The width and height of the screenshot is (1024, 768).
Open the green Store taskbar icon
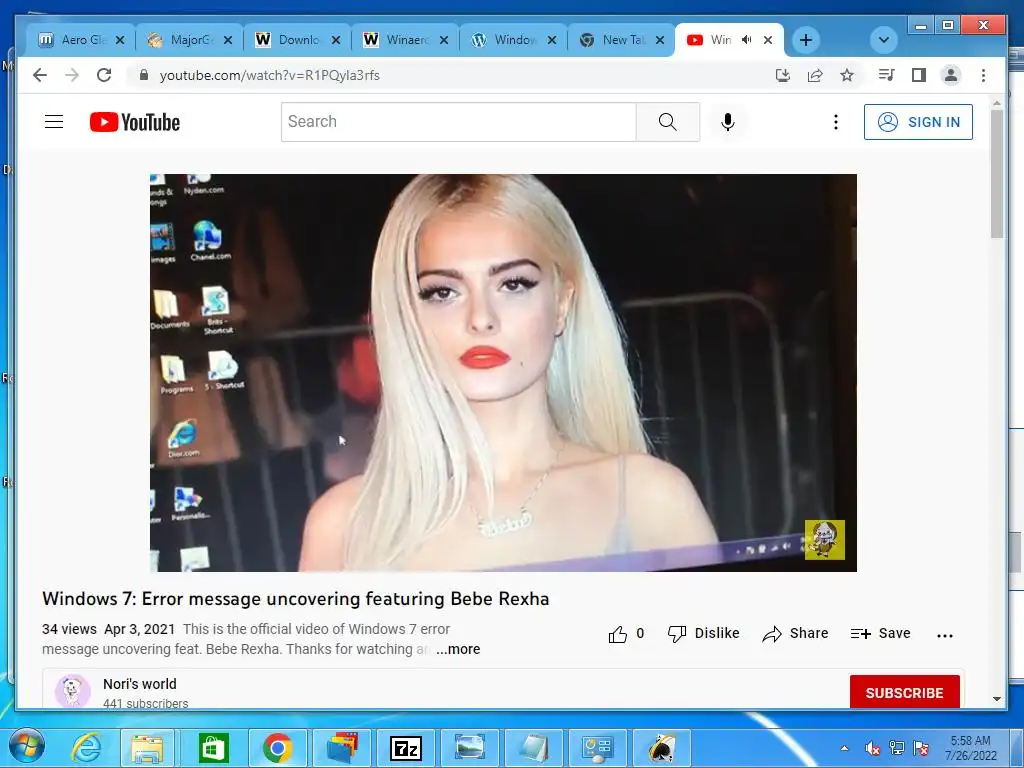[x=214, y=748]
